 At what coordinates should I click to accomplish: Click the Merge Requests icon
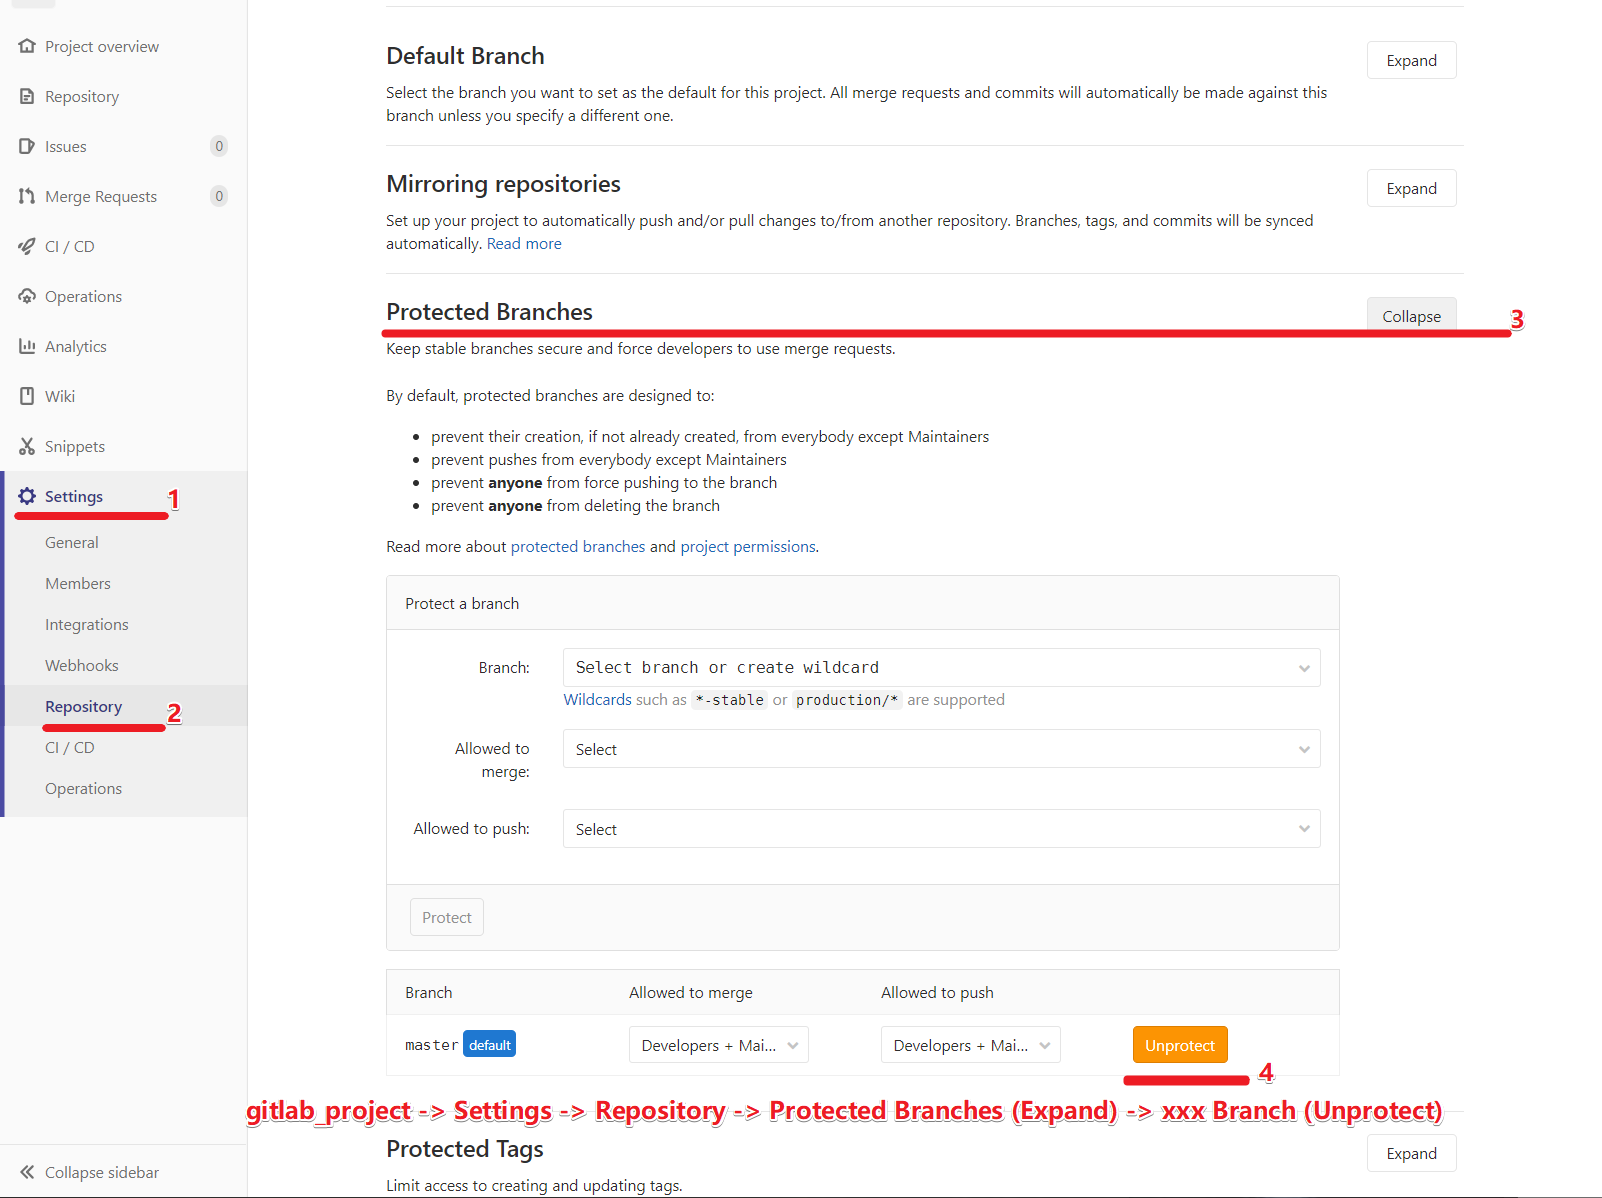27,196
